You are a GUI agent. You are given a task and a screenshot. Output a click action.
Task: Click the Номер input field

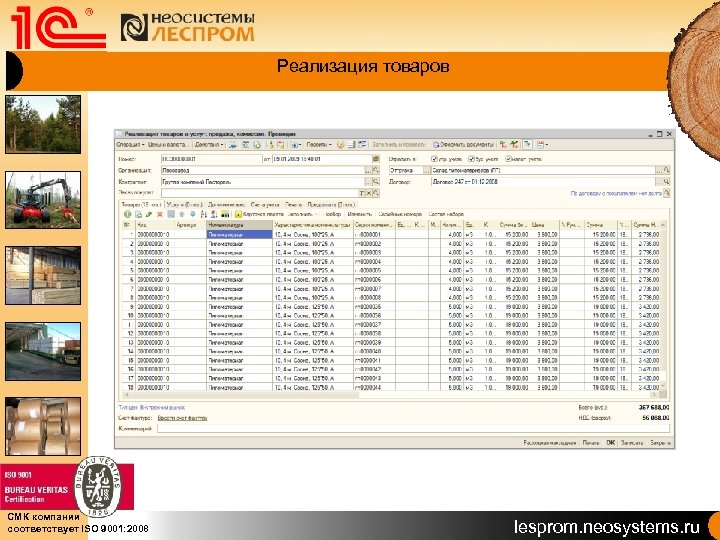tap(211, 159)
